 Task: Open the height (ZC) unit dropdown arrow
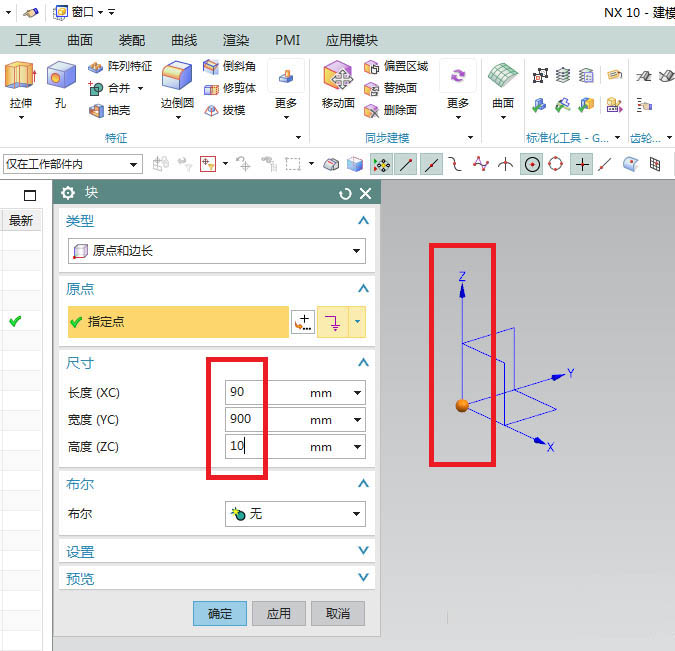(x=357, y=446)
